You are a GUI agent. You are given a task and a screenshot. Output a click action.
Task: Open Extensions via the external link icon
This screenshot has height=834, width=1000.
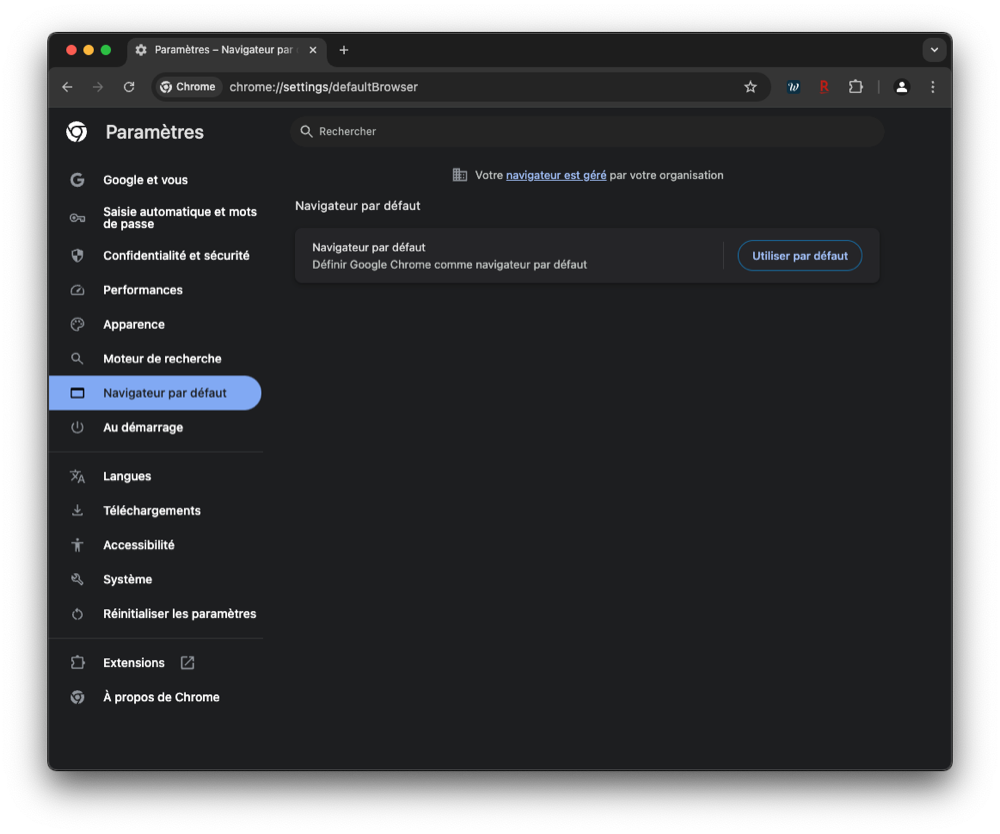(x=187, y=662)
